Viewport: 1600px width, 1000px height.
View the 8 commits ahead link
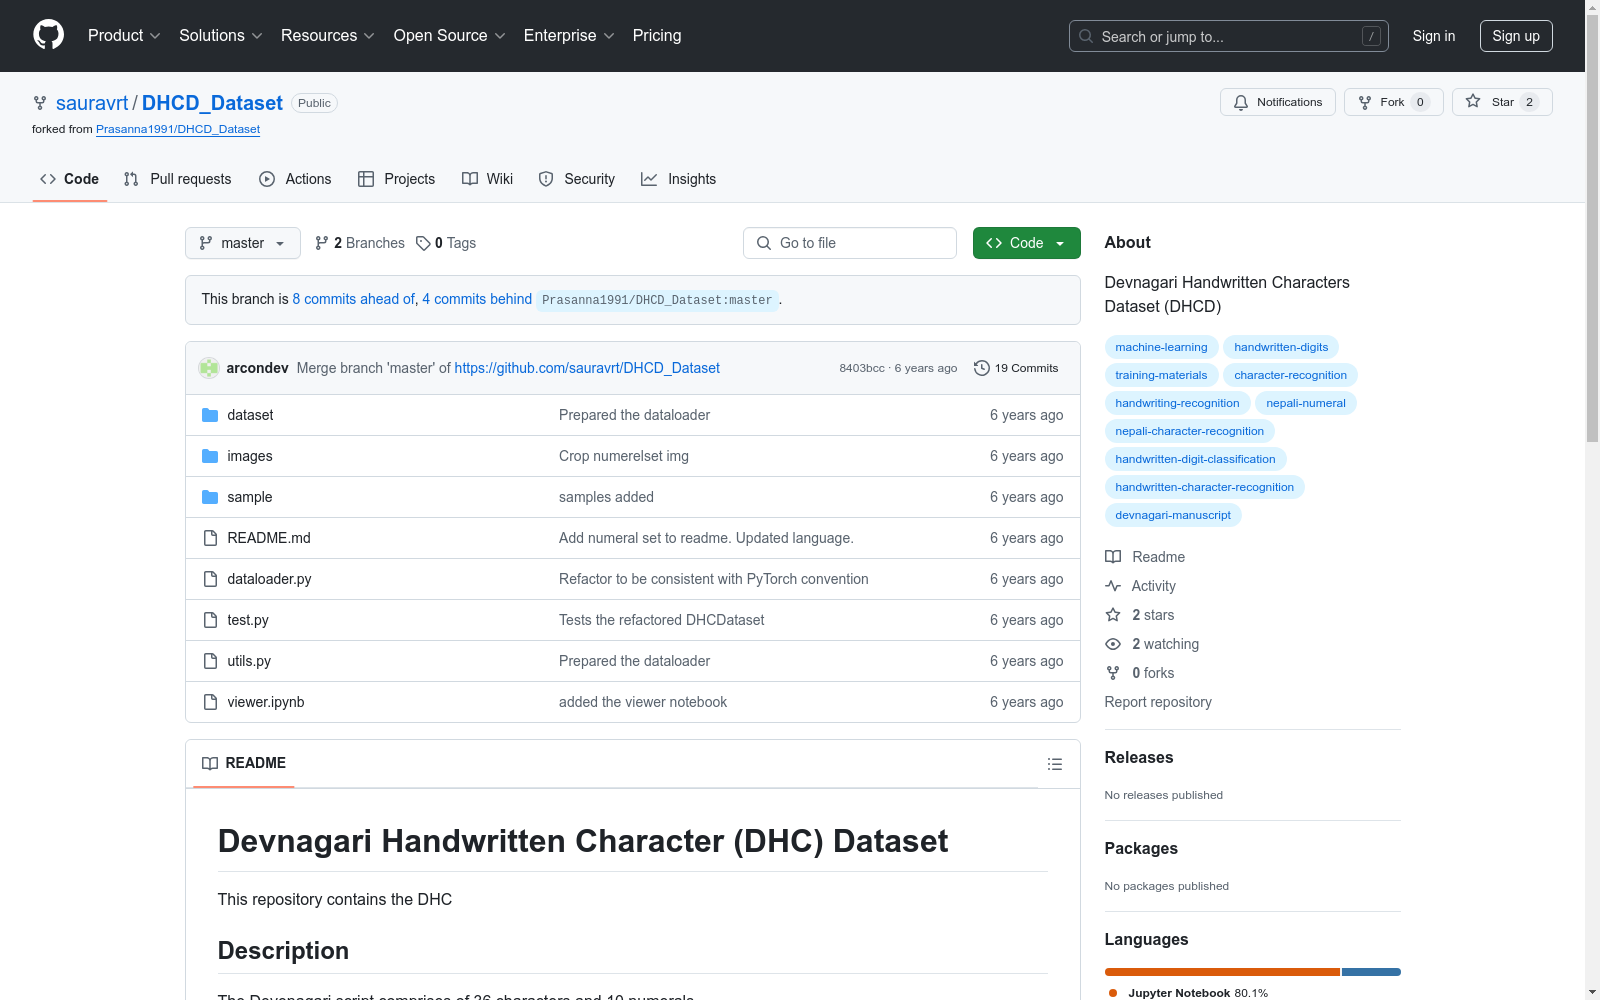coord(353,299)
